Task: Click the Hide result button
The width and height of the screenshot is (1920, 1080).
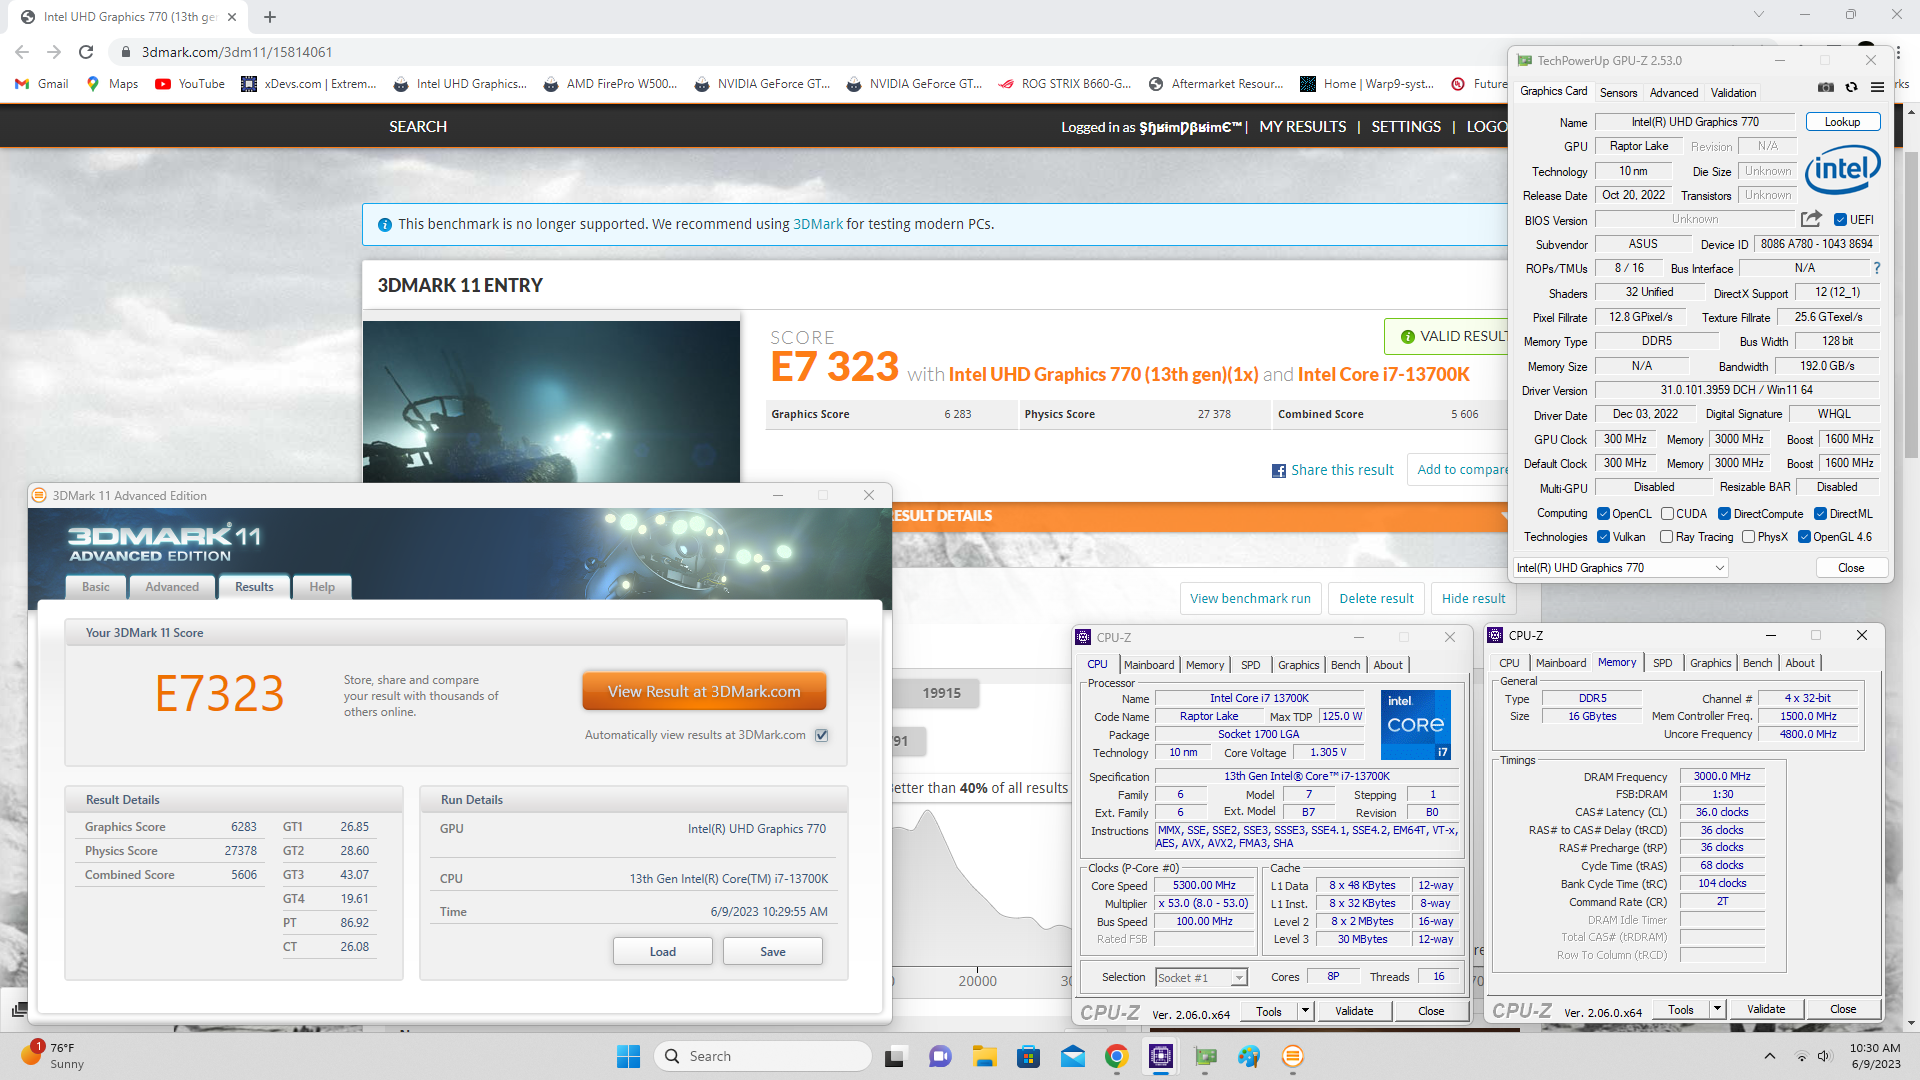Action: (1473, 598)
